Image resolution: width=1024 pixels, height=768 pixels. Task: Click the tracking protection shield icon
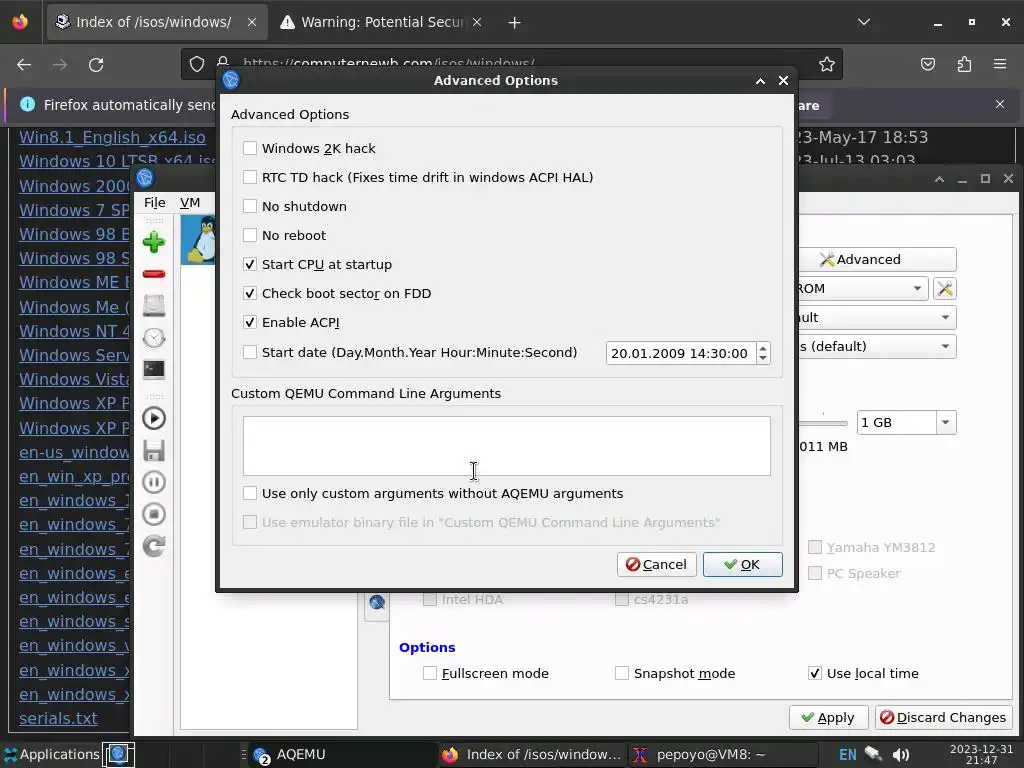click(x=197, y=64)
